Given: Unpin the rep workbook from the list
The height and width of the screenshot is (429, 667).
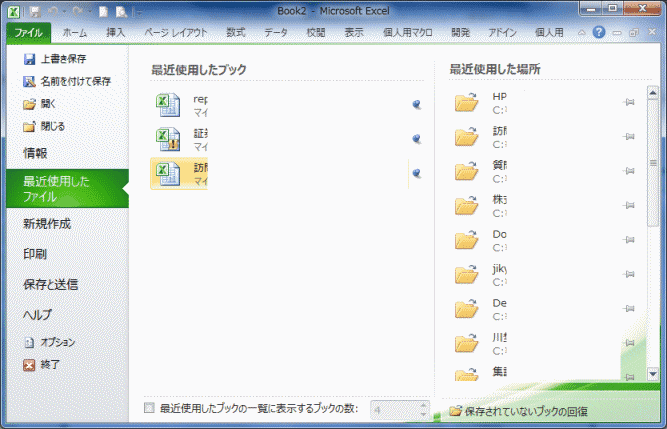Looking at the screenshot, I should (417, 104).
